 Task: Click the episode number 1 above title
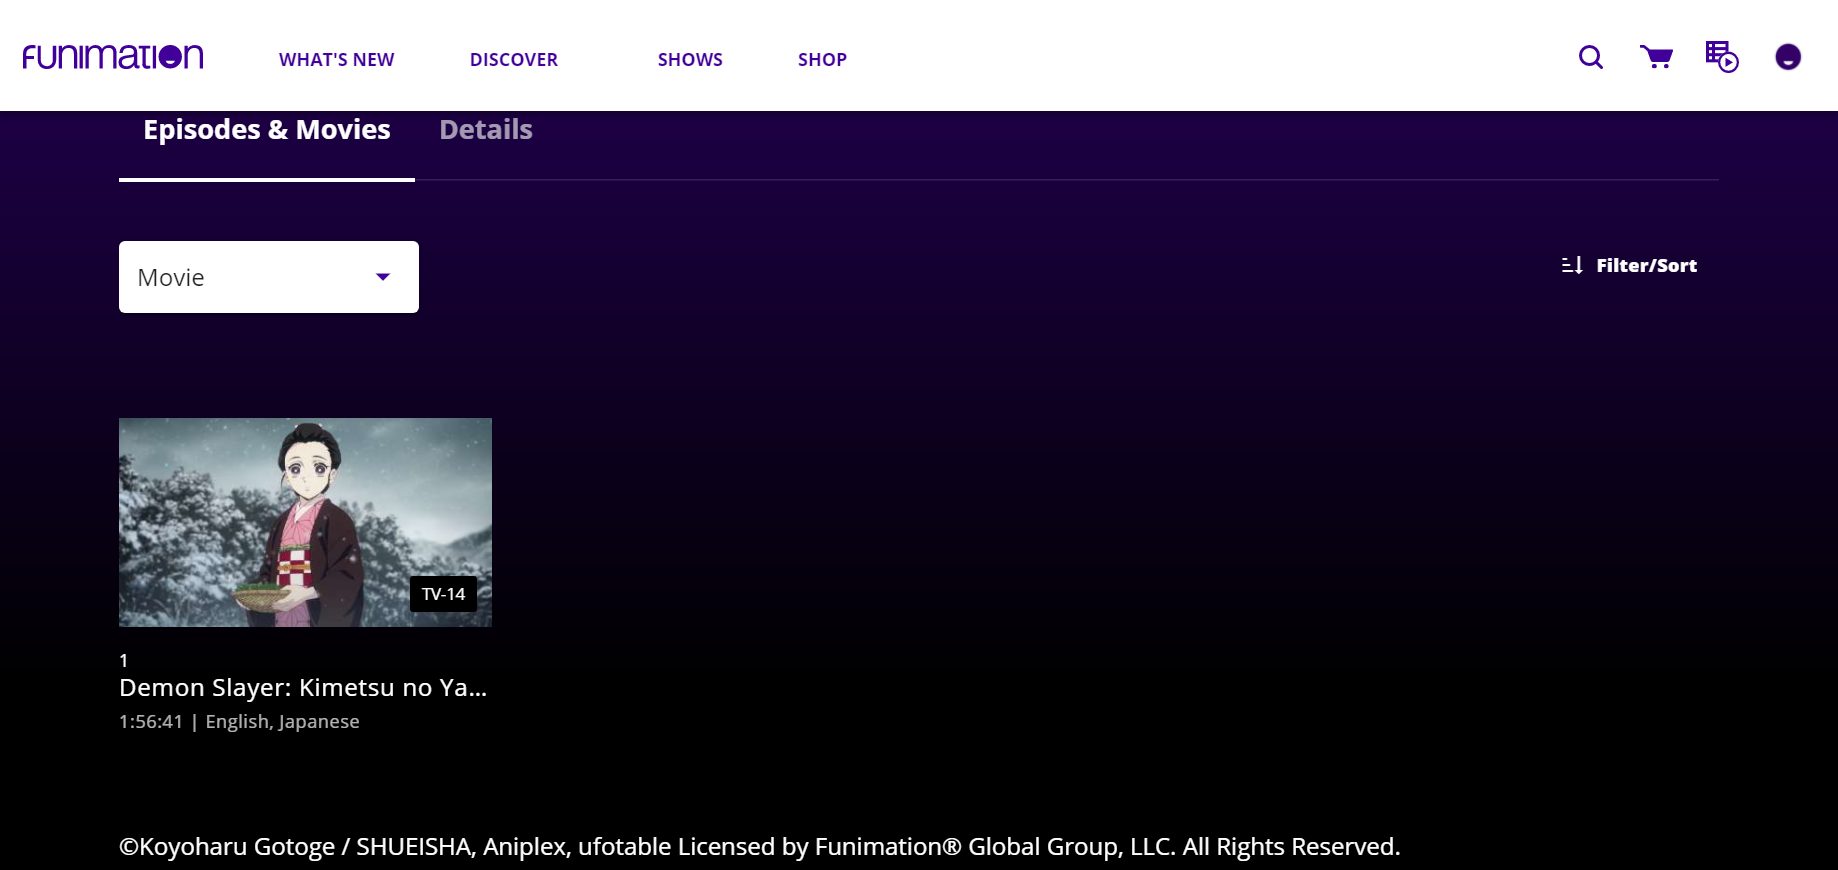click(x=124, y=661)
